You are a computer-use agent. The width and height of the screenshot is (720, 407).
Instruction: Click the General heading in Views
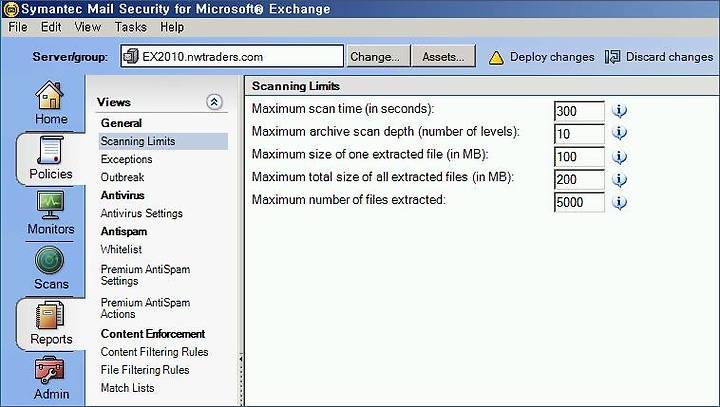coord(121,123)
